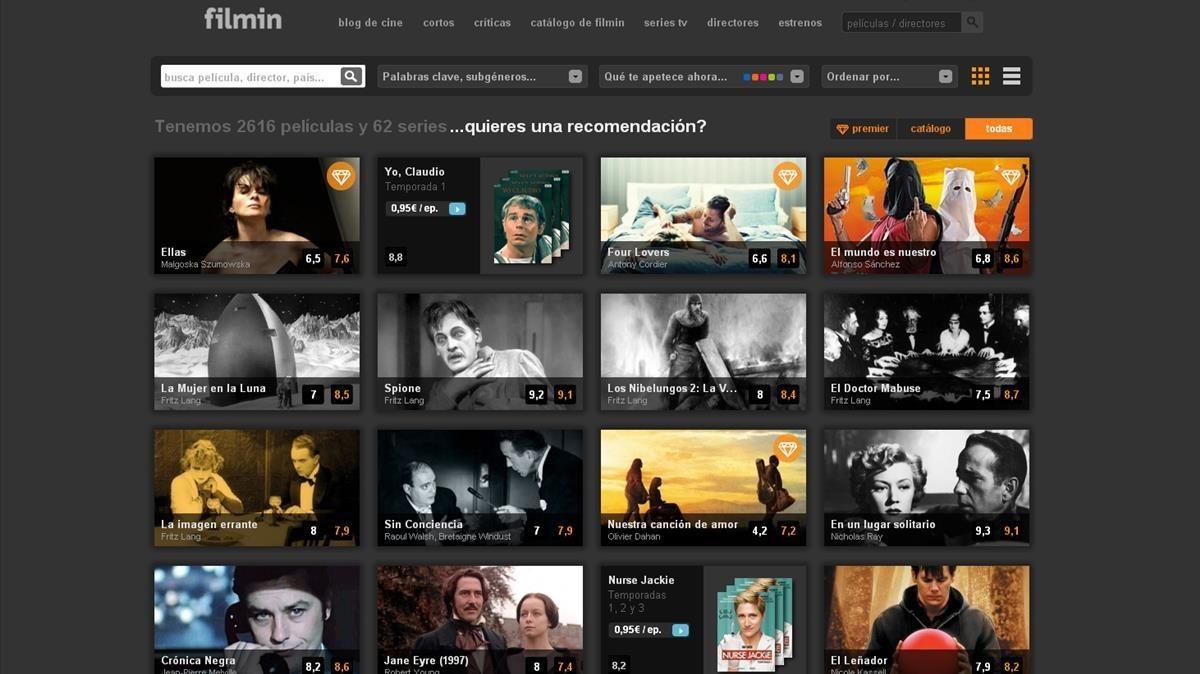
Task: Click the diamond icon beside the premier filter
Action: coord(841,128)
